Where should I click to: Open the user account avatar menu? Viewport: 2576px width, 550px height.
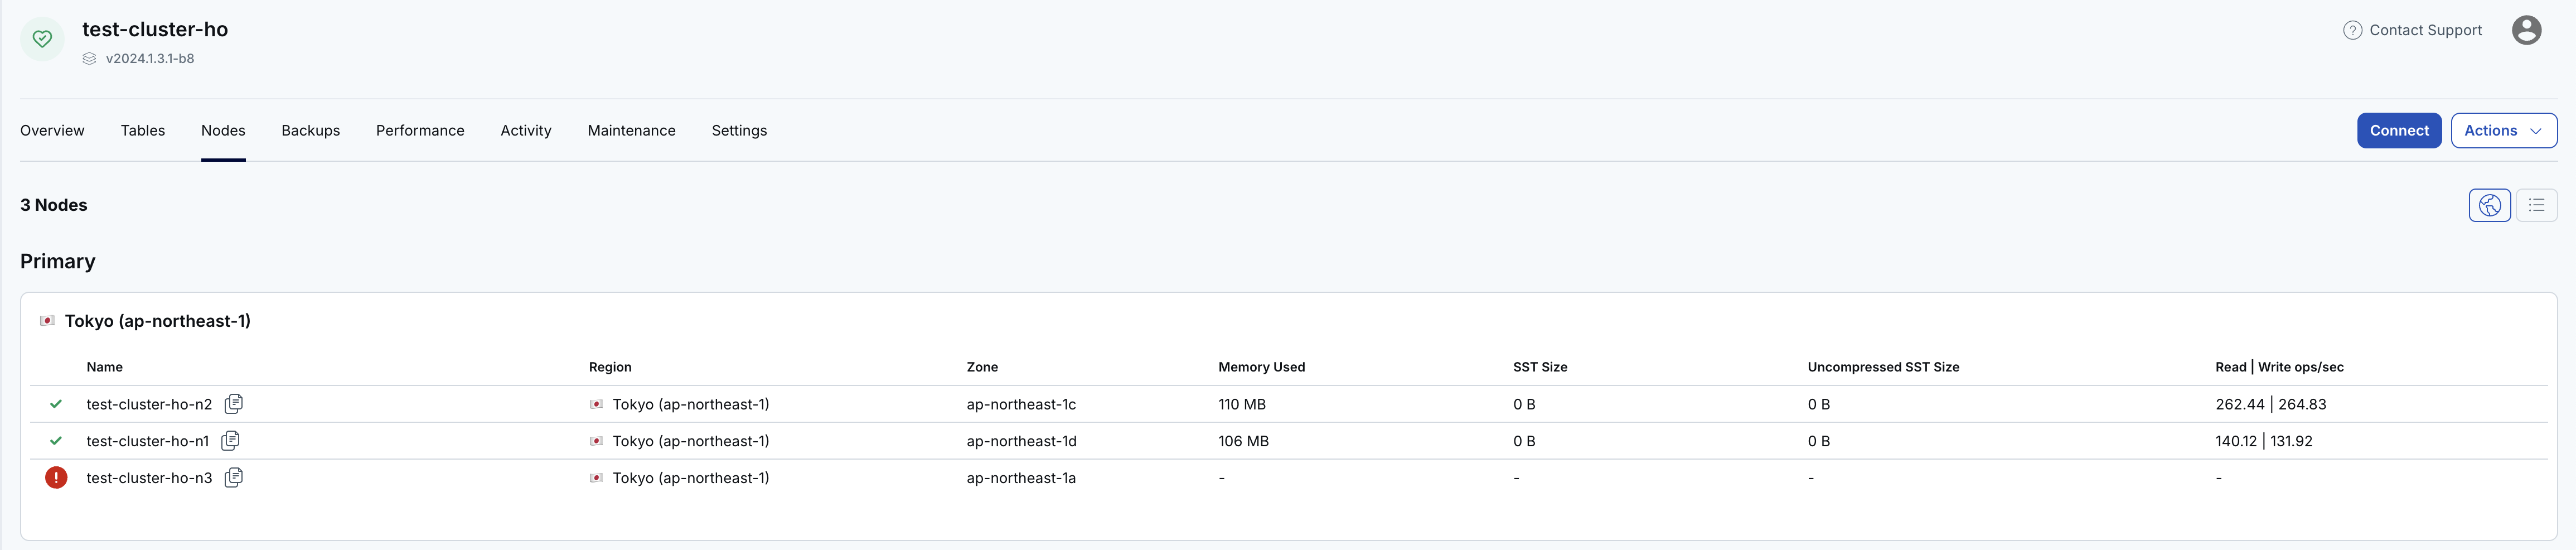(2526, 30)
